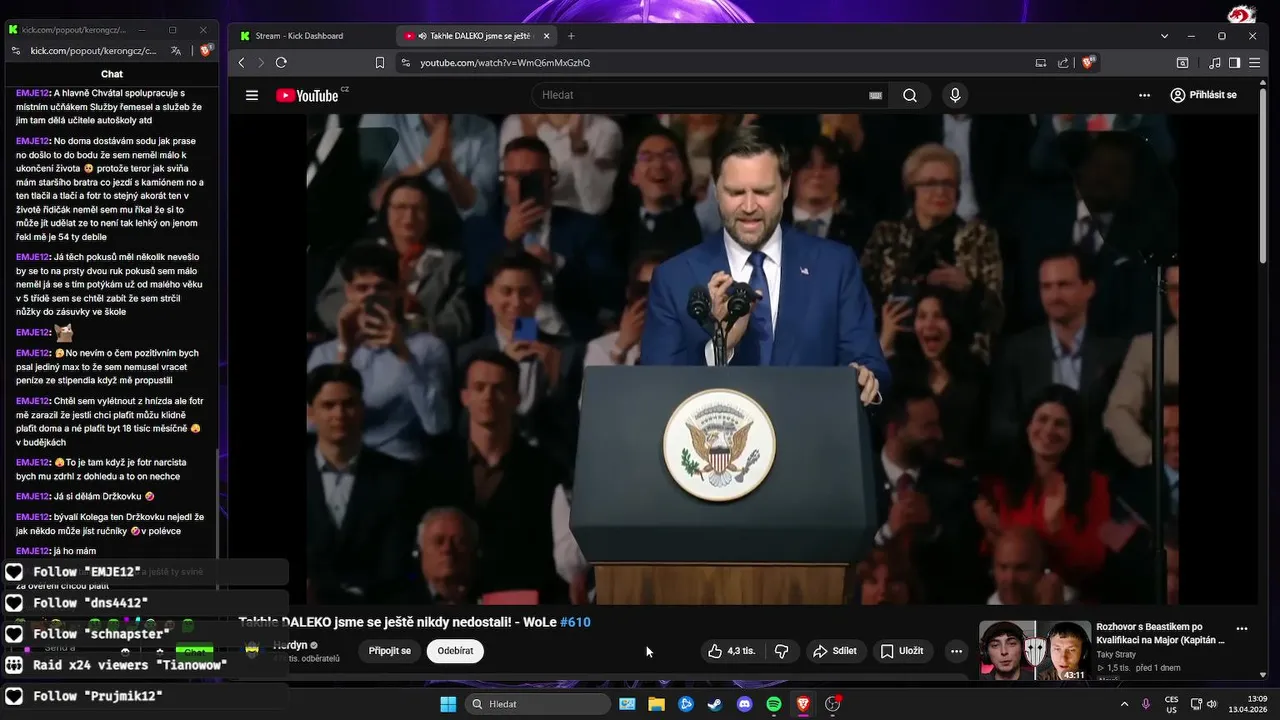Open the Rozhovor s Beastíkem video thumbnail

(x=1034, y=651)
